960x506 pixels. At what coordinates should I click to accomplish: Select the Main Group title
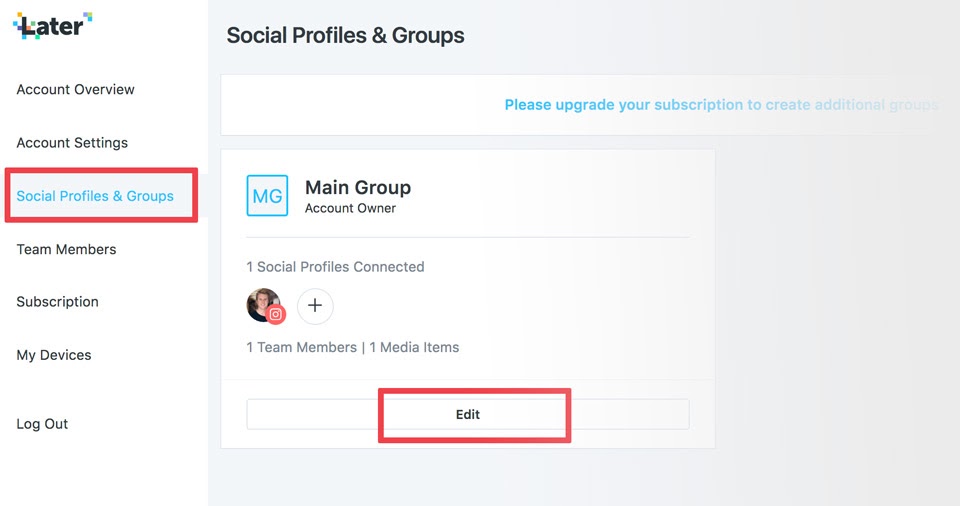[358, 187]
